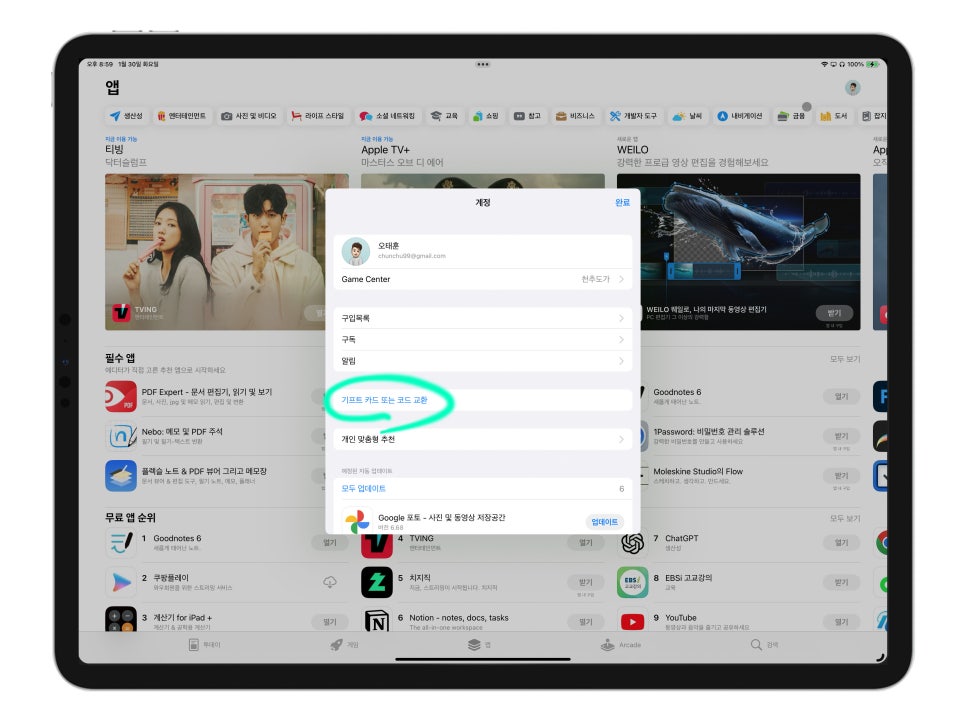Select the 엔터테인먼트 category chip

coord(182,116)
